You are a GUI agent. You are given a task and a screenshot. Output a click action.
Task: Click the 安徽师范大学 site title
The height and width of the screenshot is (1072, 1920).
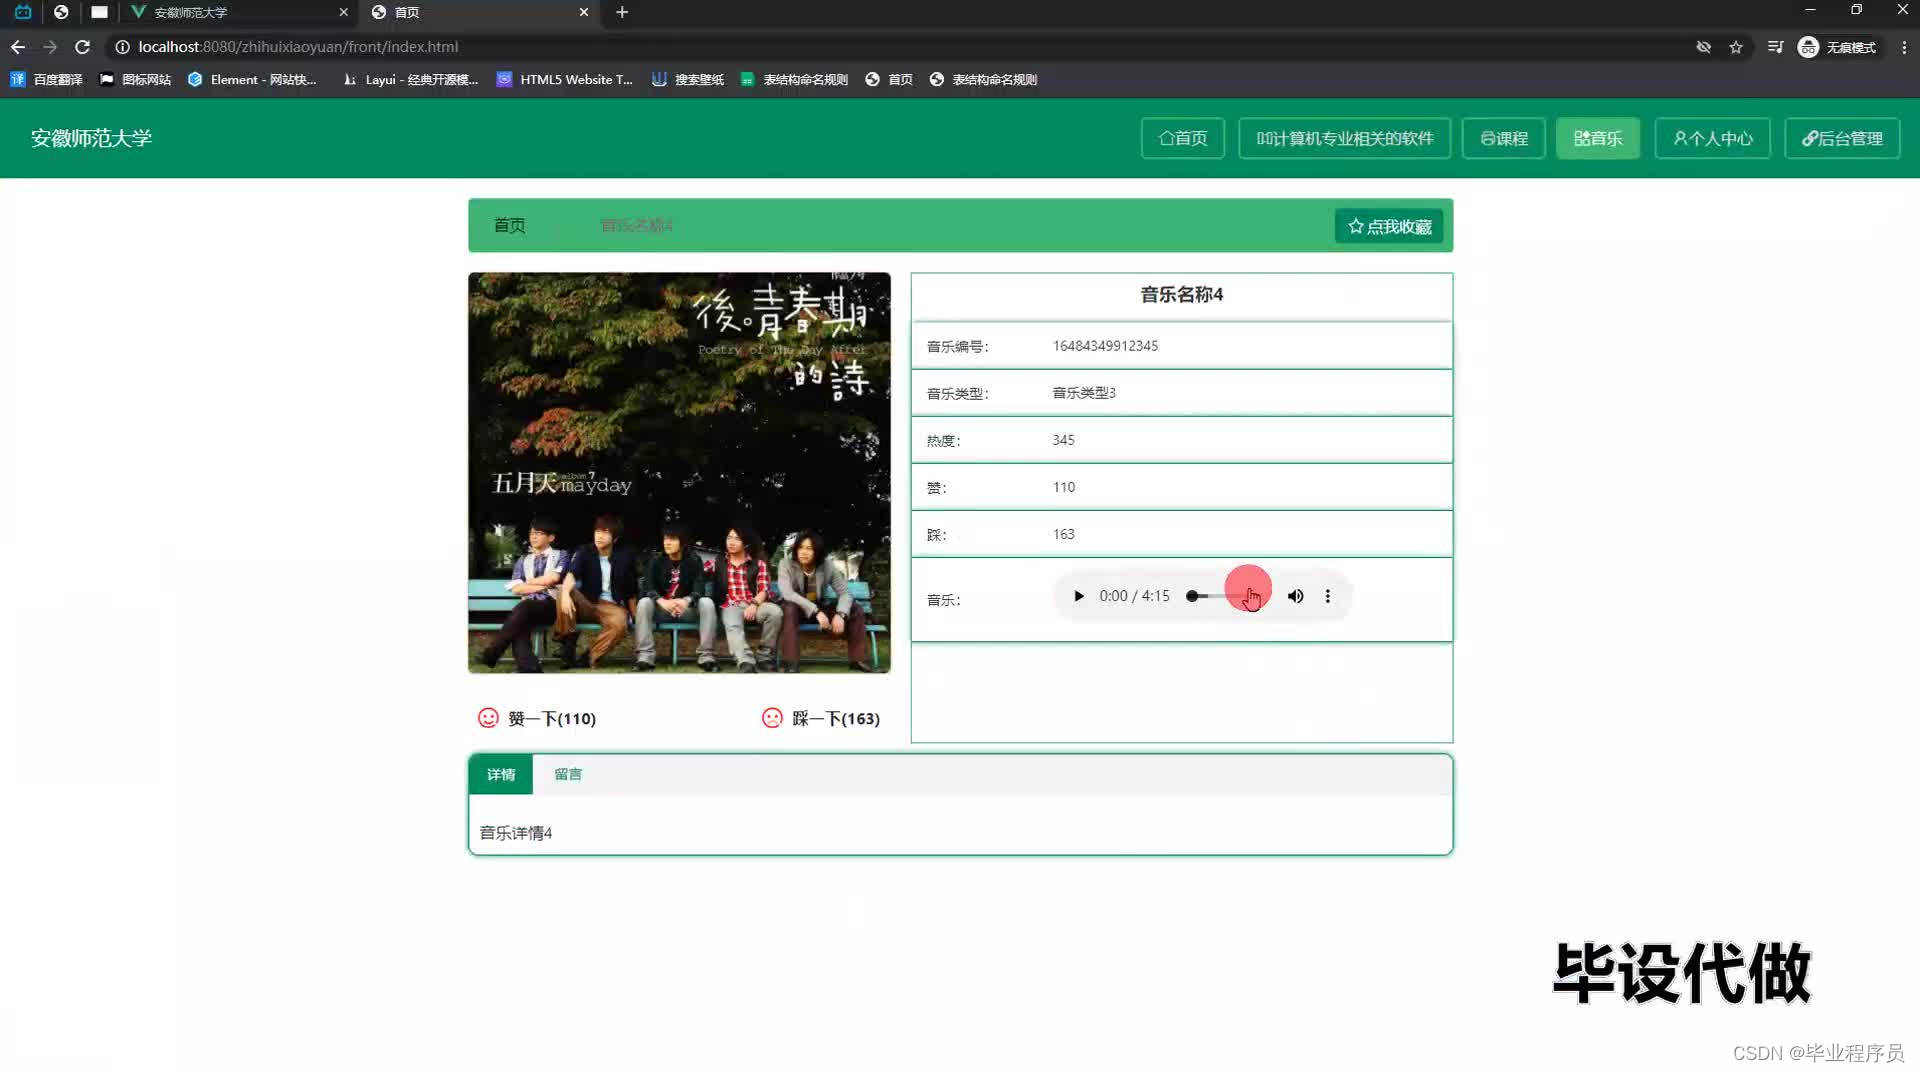(x=91, y=138)
